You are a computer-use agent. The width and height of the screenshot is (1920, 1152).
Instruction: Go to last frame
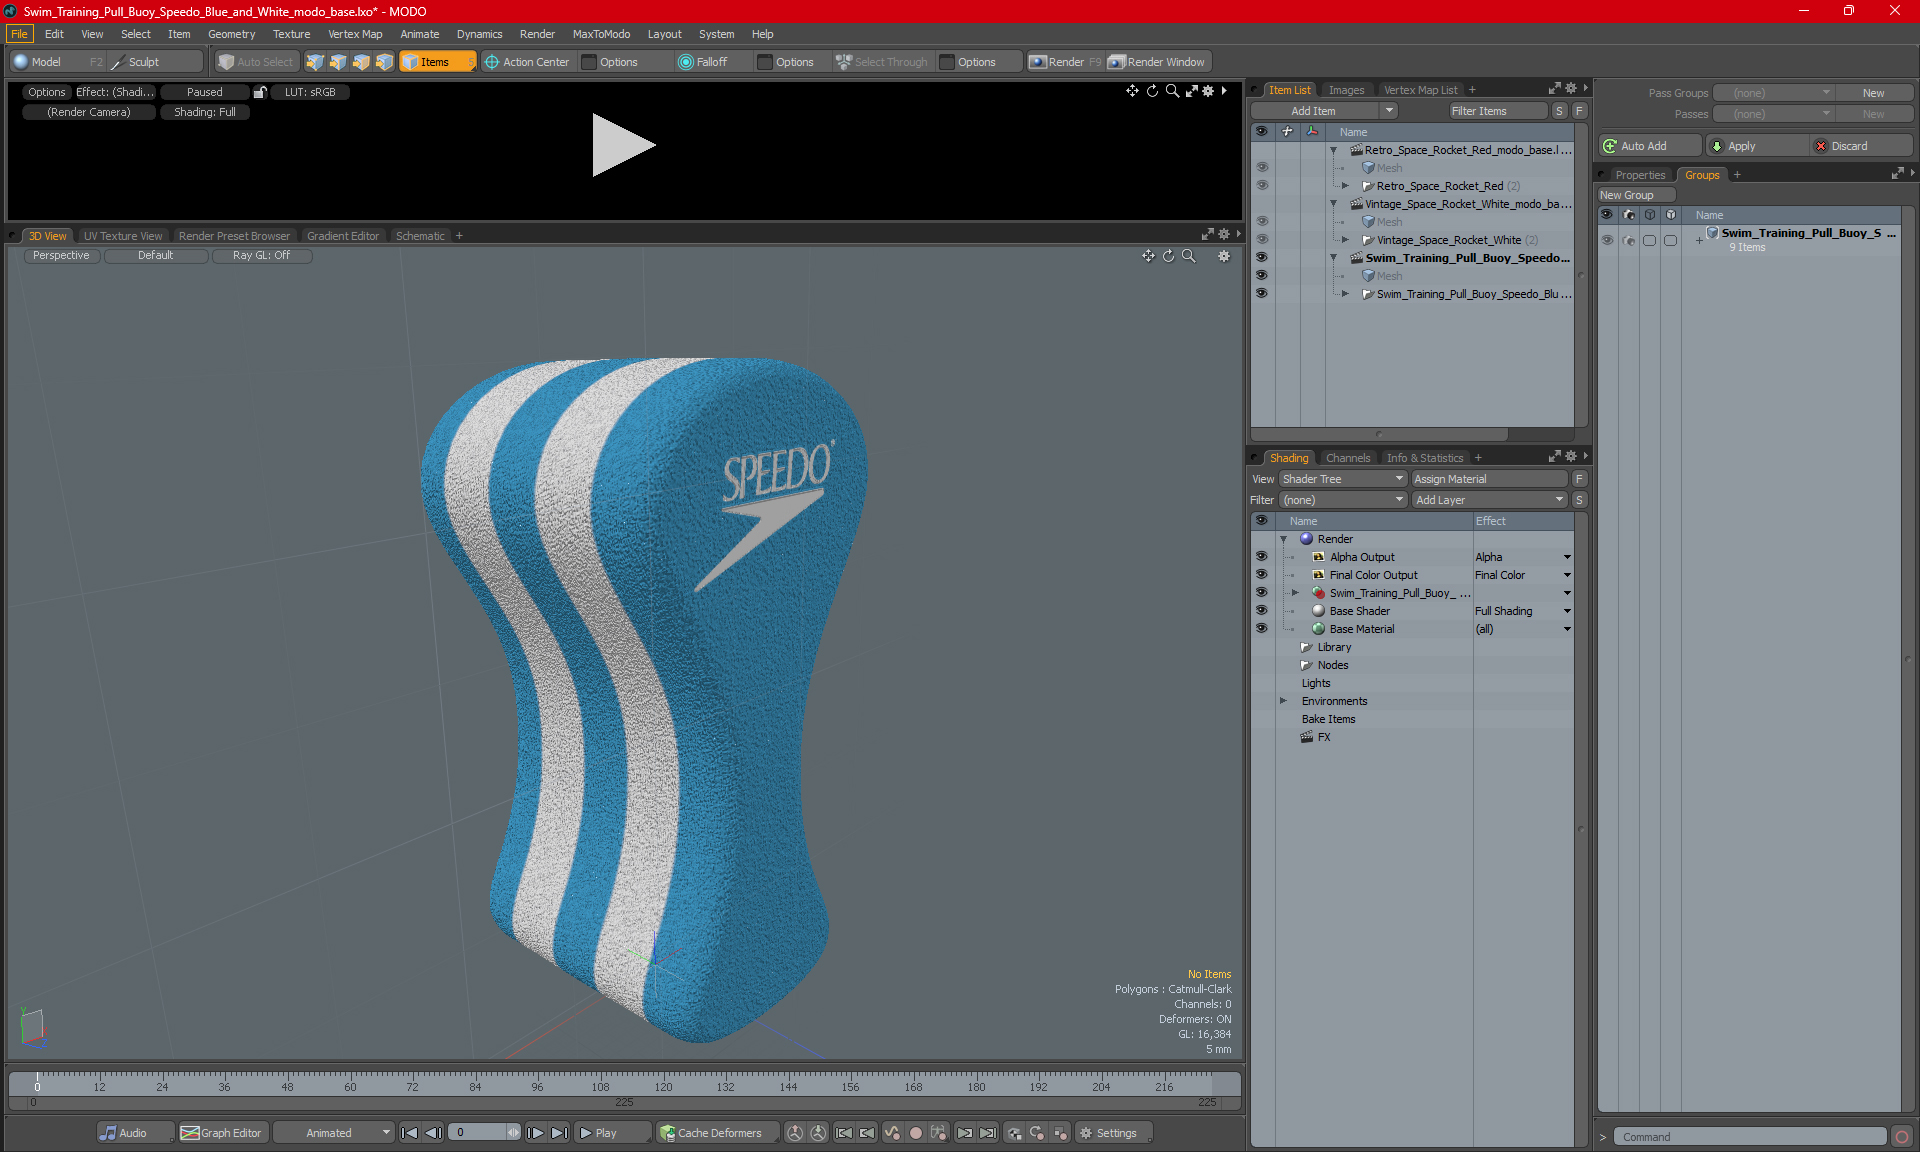pos(560,1133)
